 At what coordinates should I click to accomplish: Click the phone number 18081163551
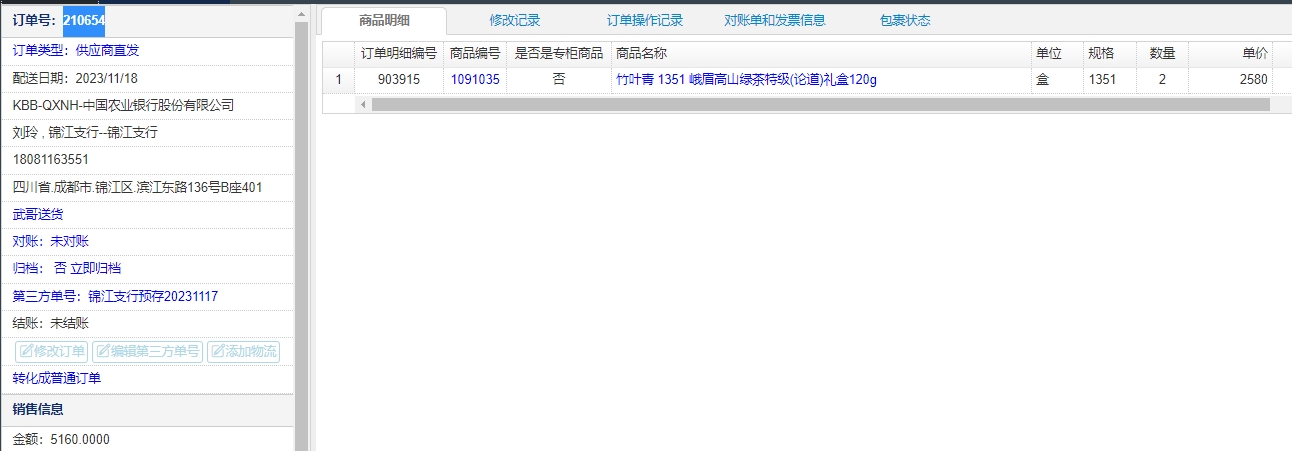[x=51, y=160]
